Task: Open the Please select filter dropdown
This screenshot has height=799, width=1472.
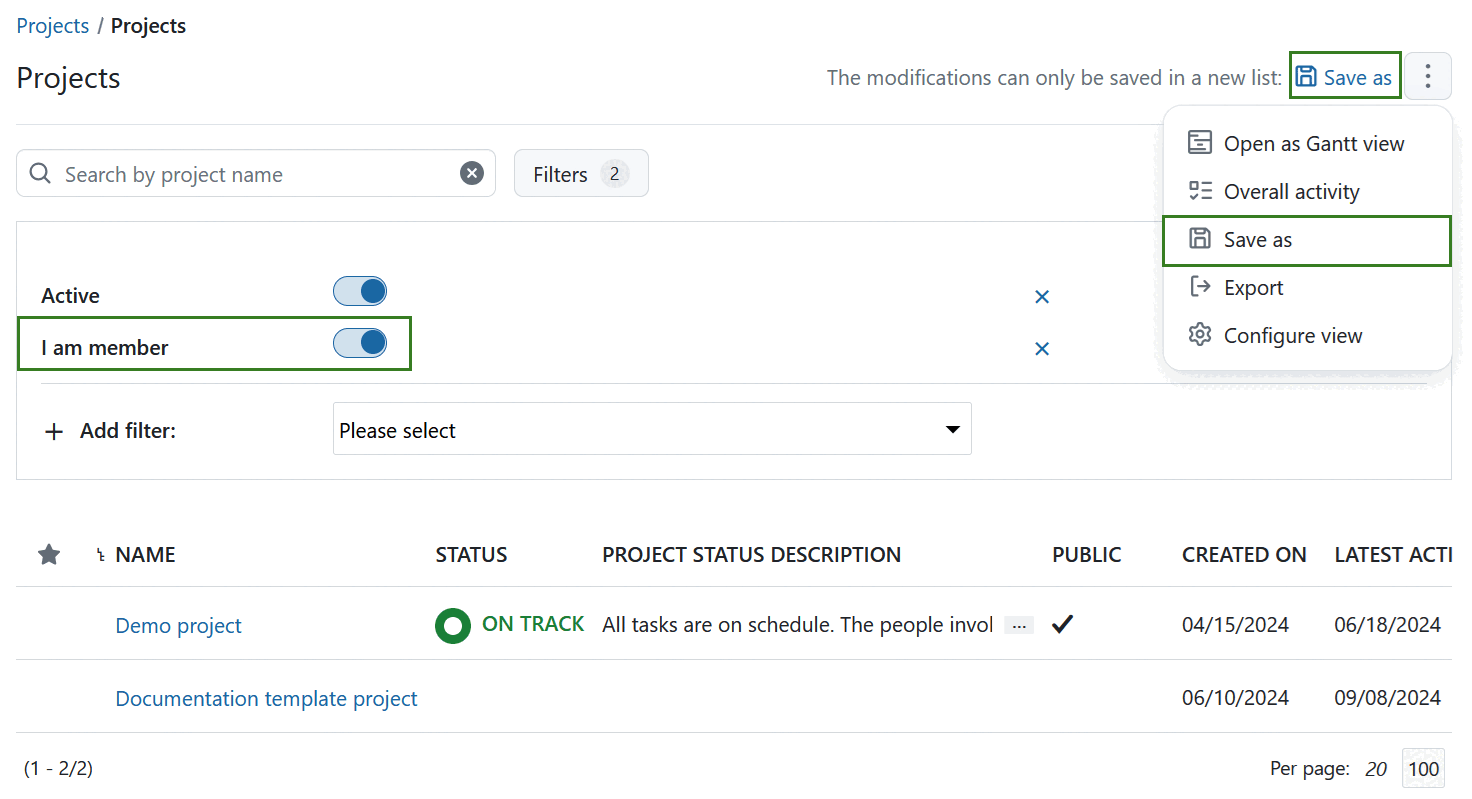Action: [651, 429]
